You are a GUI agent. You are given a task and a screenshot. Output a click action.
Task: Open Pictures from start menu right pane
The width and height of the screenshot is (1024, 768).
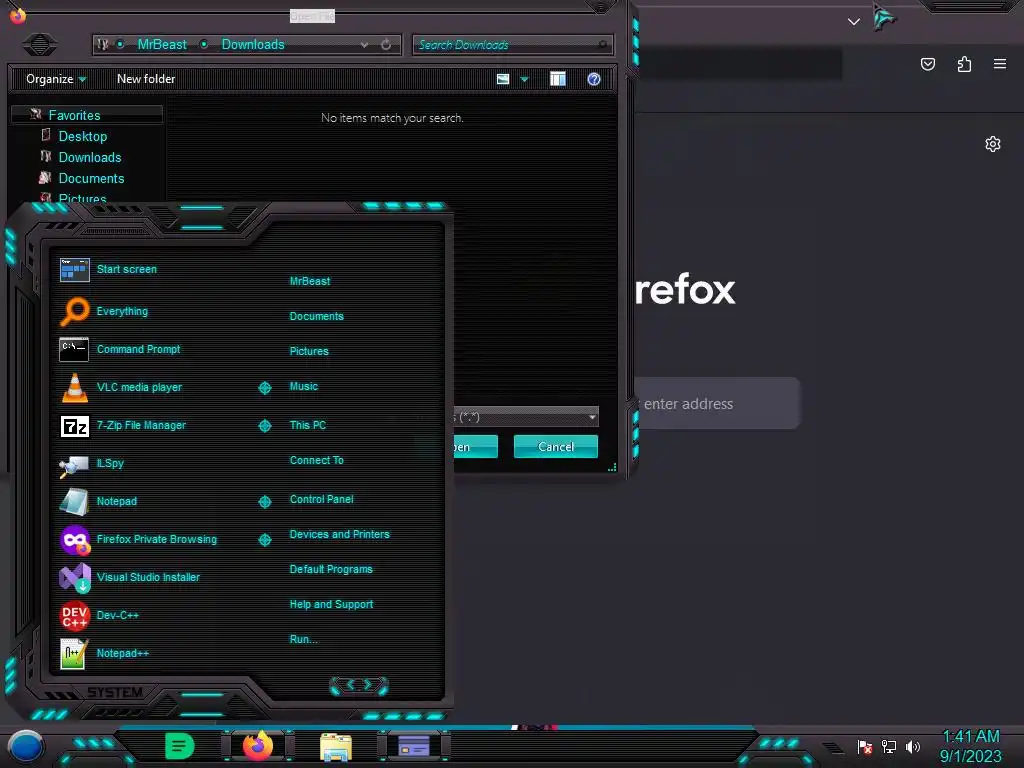[309, 351]
